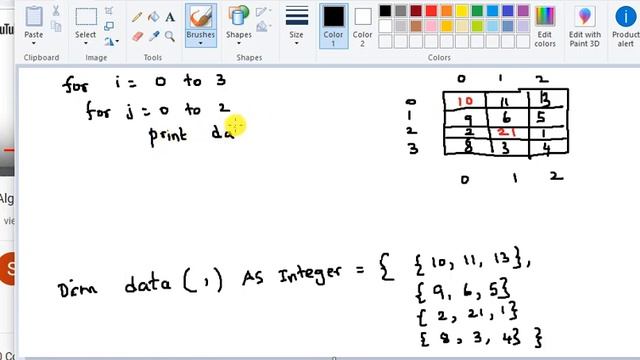
Task: Pick the white palette swatch
Action: [385, 26]
